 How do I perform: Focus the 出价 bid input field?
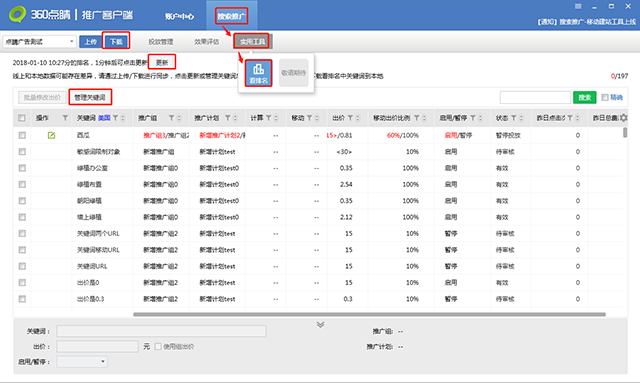point(98,347)
